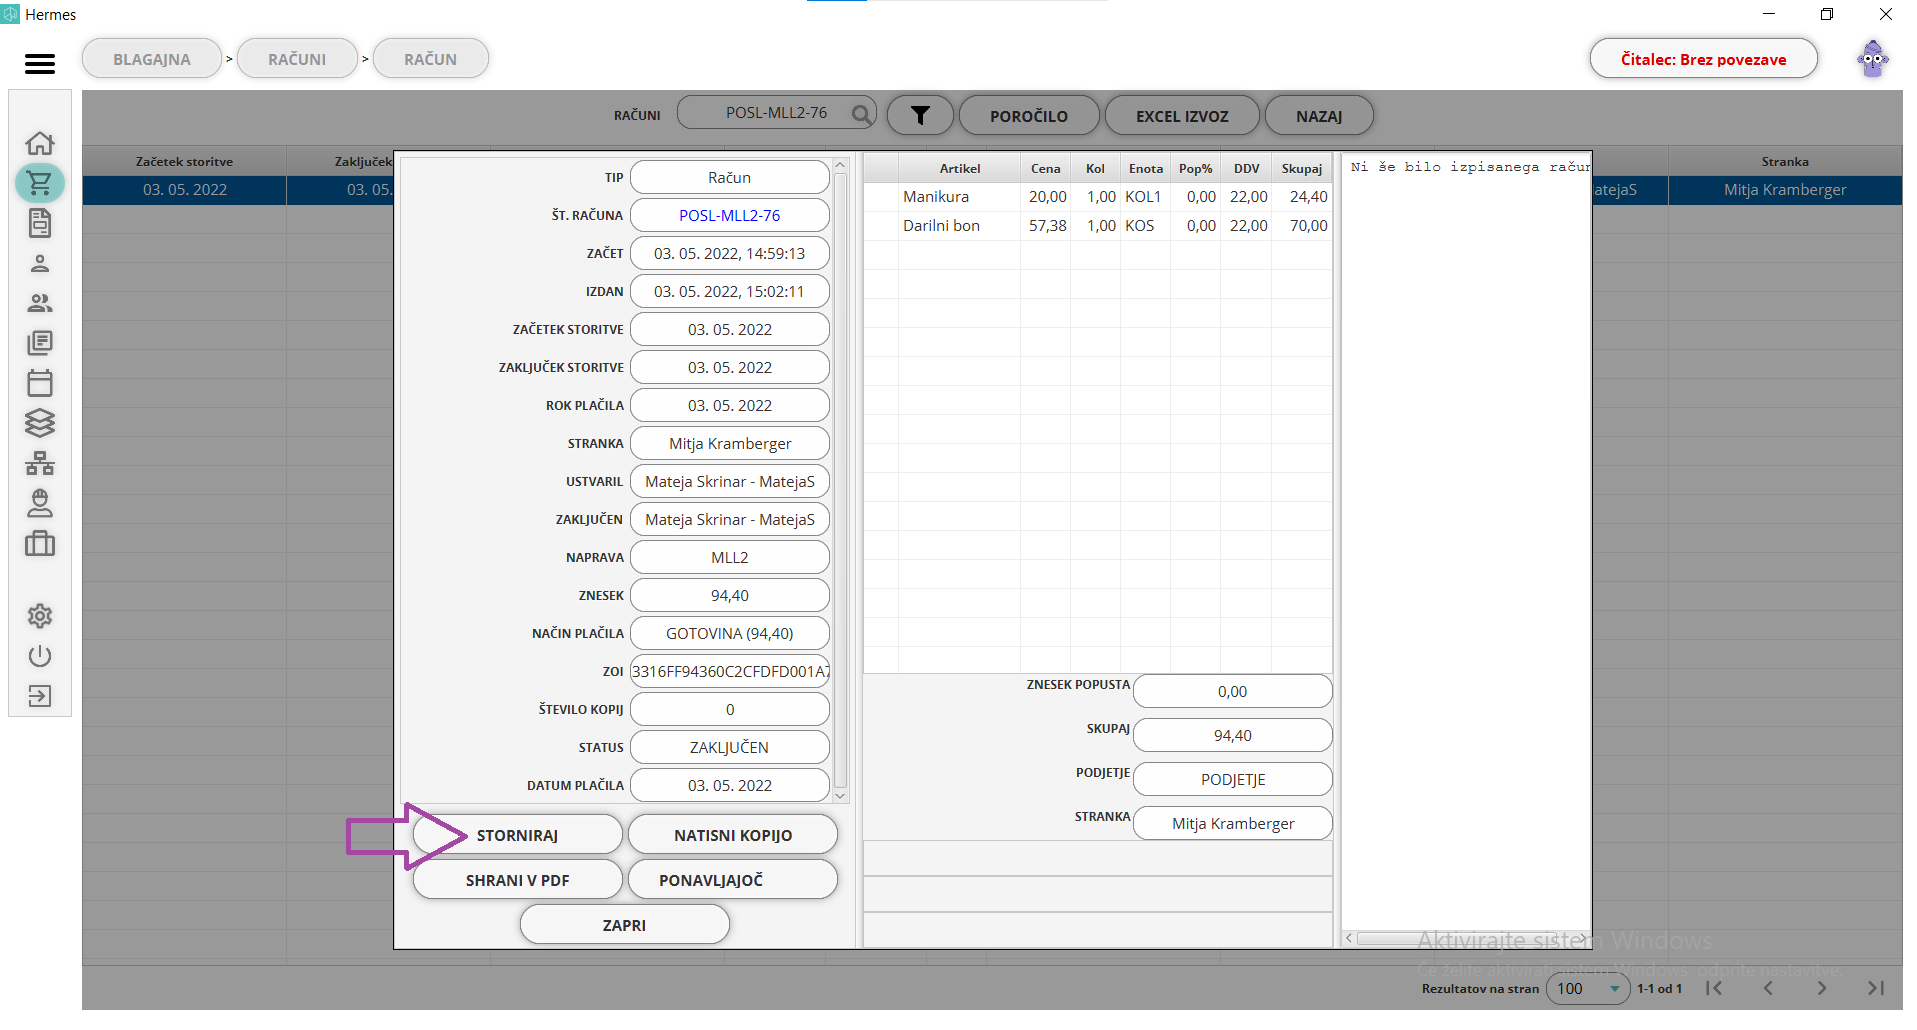Click the details scrollbar up arrow
Image resolution: width=1917 pixels, height=1030 pixels.
tap(840, 165)
